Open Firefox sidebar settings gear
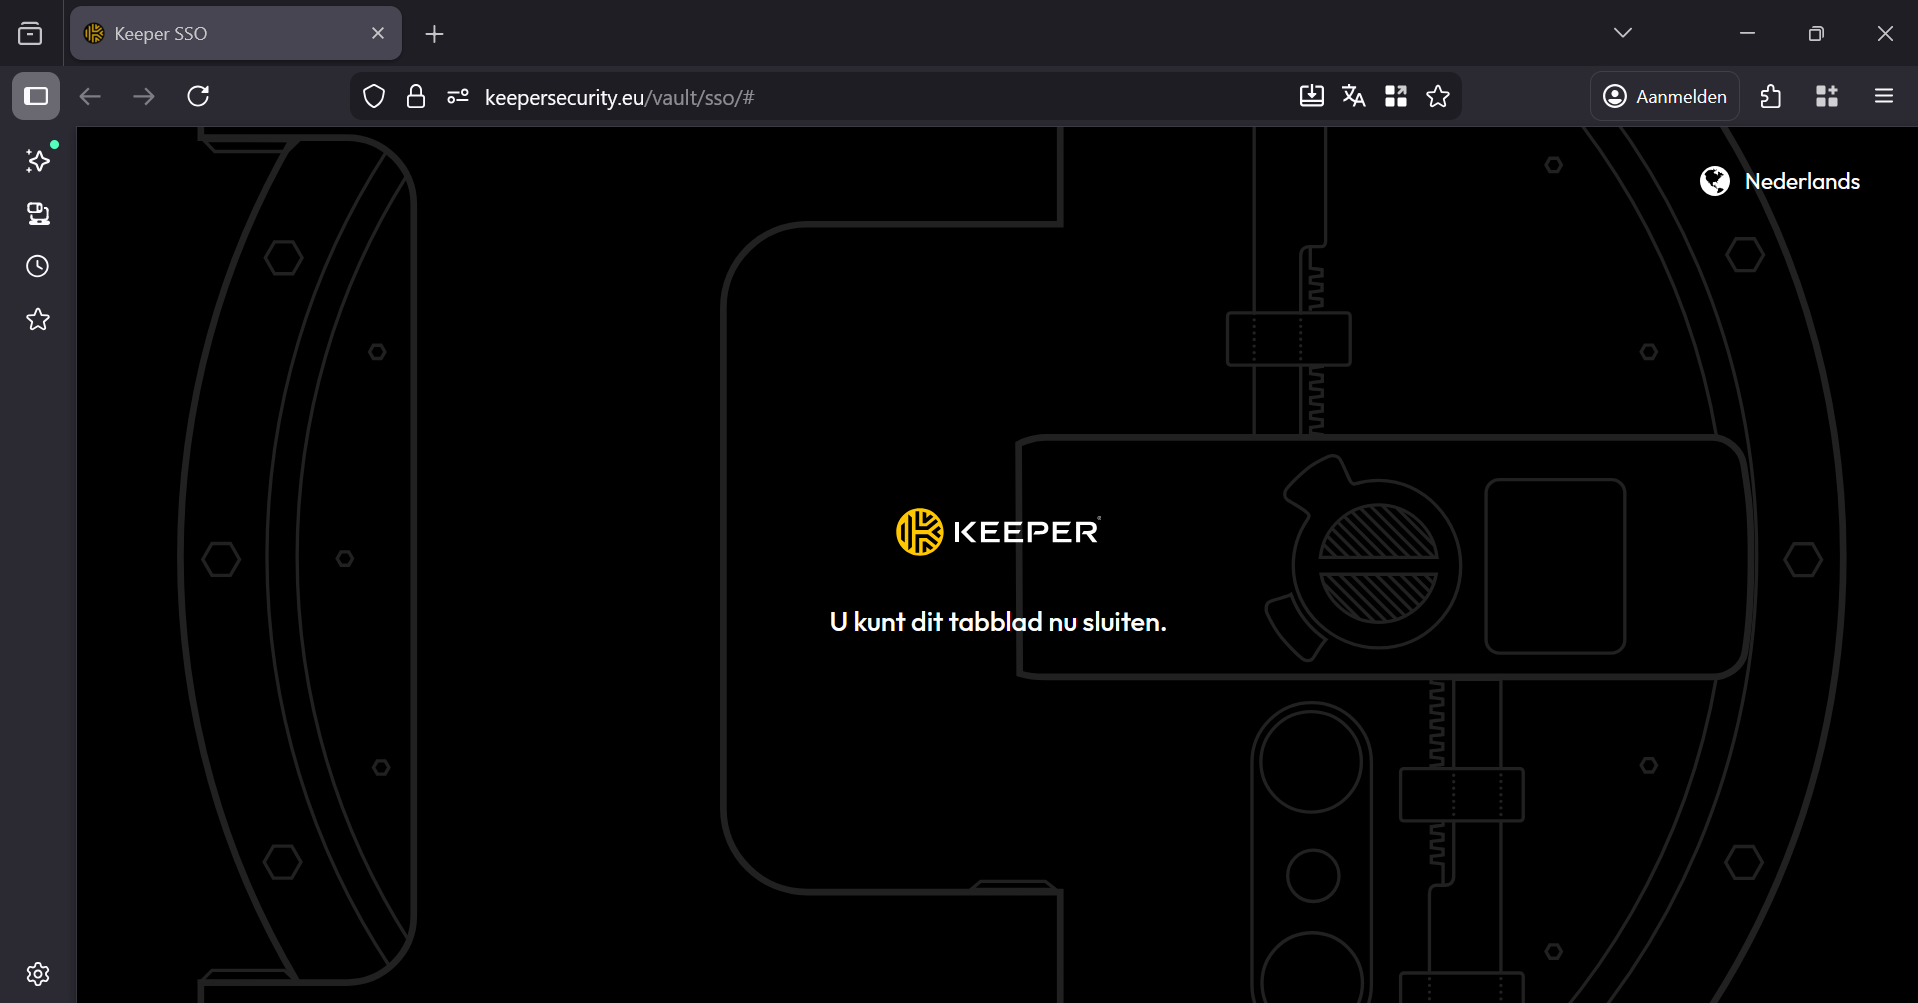This screenshot has height=1003, width=1918. [37, 973]
